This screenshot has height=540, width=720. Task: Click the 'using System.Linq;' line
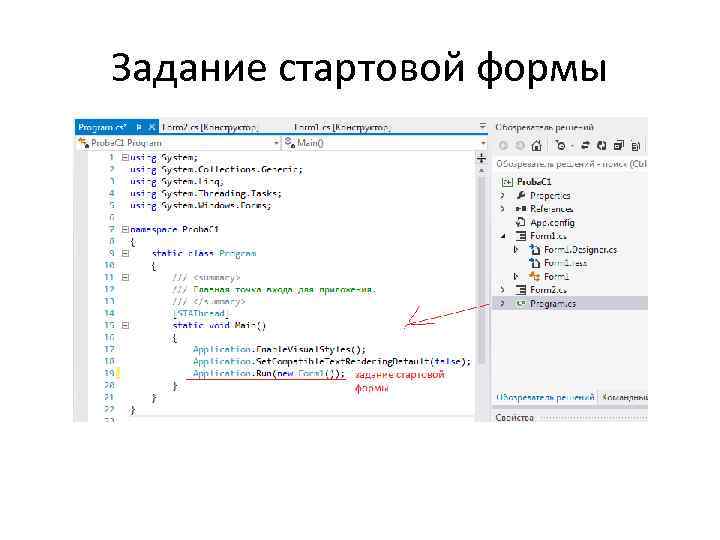pos(177,181)
